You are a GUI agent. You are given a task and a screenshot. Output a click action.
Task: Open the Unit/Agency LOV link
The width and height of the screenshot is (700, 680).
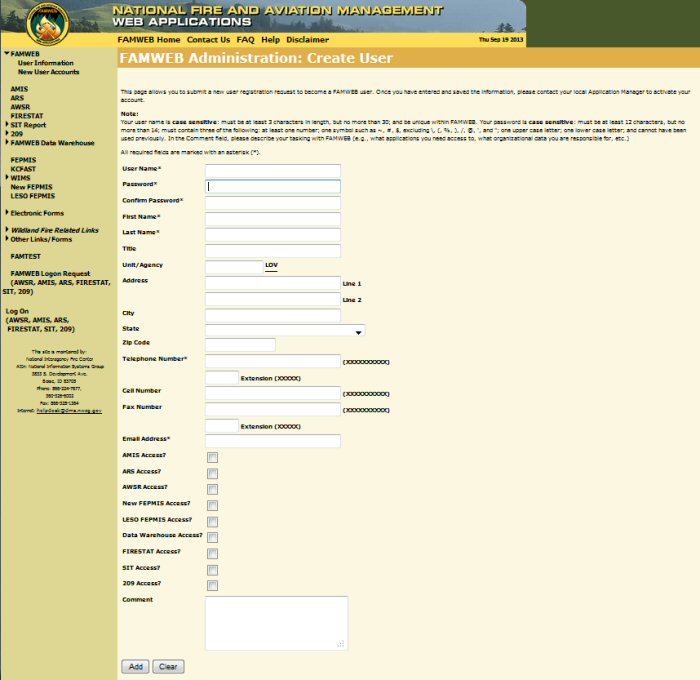[x=271, y=265]
